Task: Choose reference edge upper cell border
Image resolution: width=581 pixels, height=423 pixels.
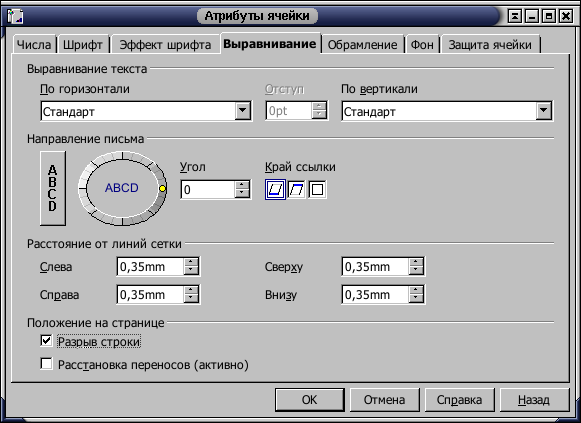Action: (296, 190)
